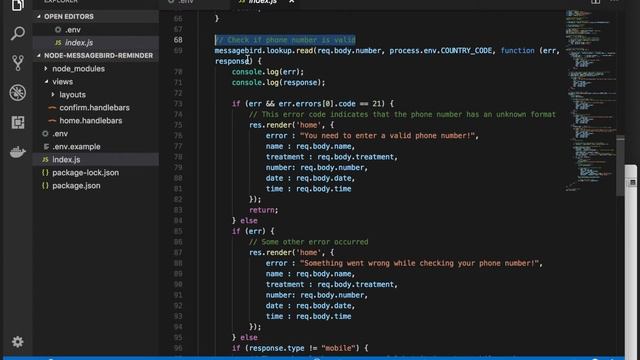Click 'console.log(response);' on line 71
Screen dimensions: 640x360
click(x=278, y=82)
